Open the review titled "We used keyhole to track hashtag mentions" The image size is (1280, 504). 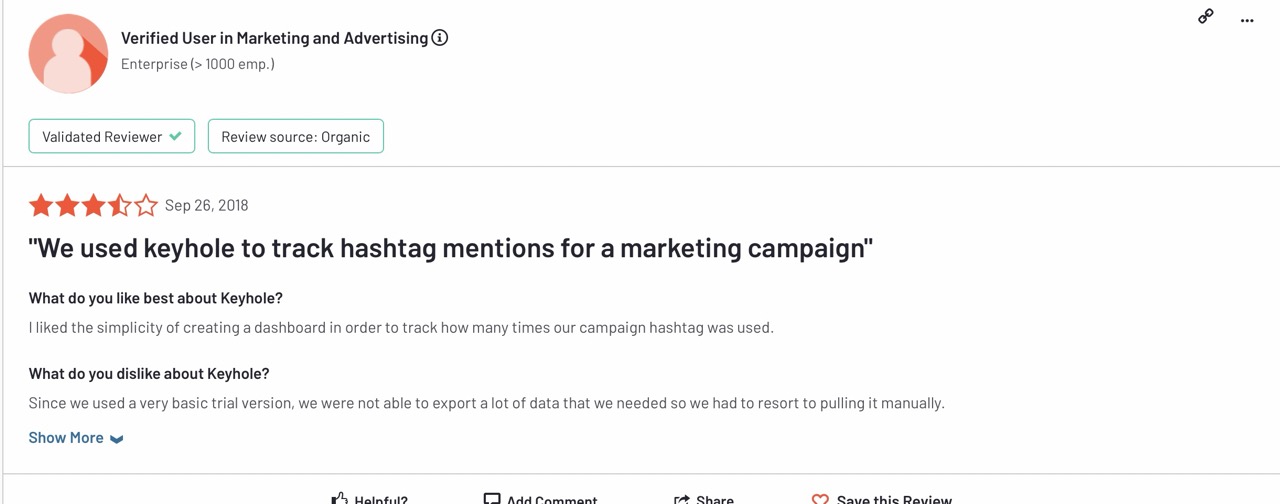(x=450, y=248)
